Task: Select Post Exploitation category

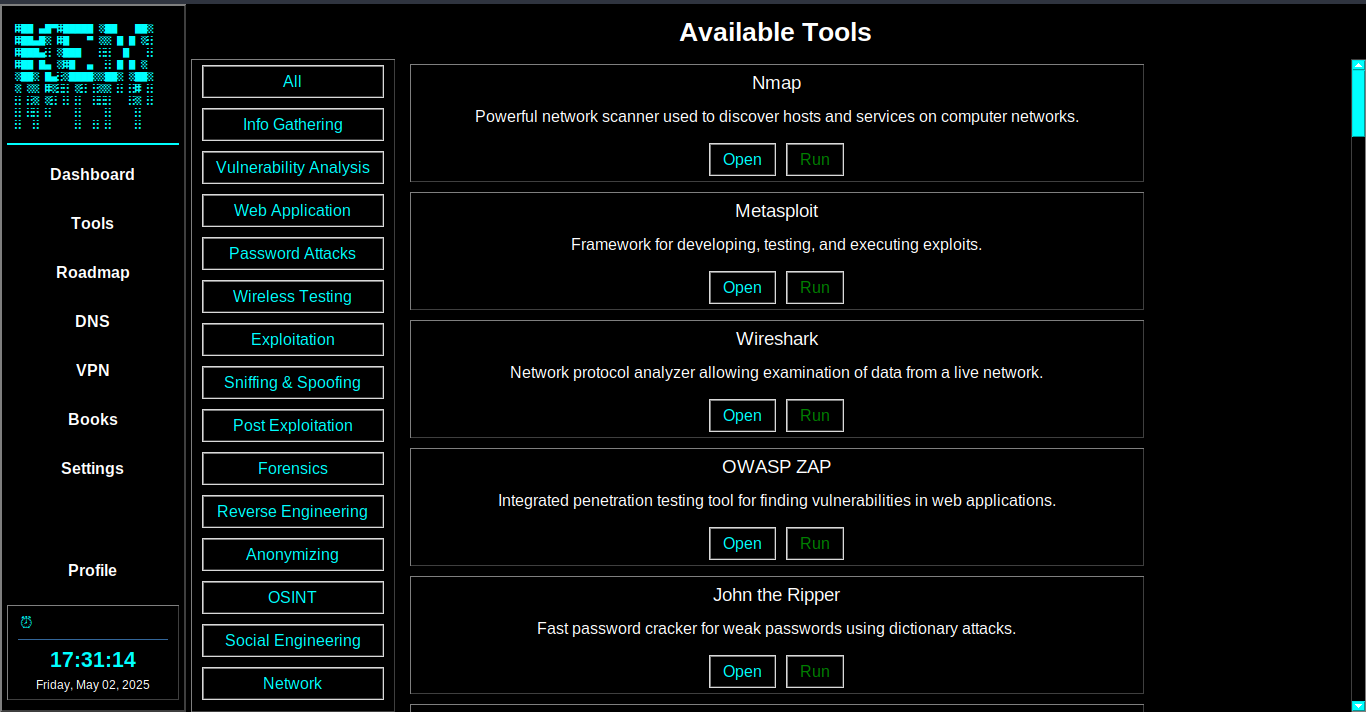Action: pos(293,426)
